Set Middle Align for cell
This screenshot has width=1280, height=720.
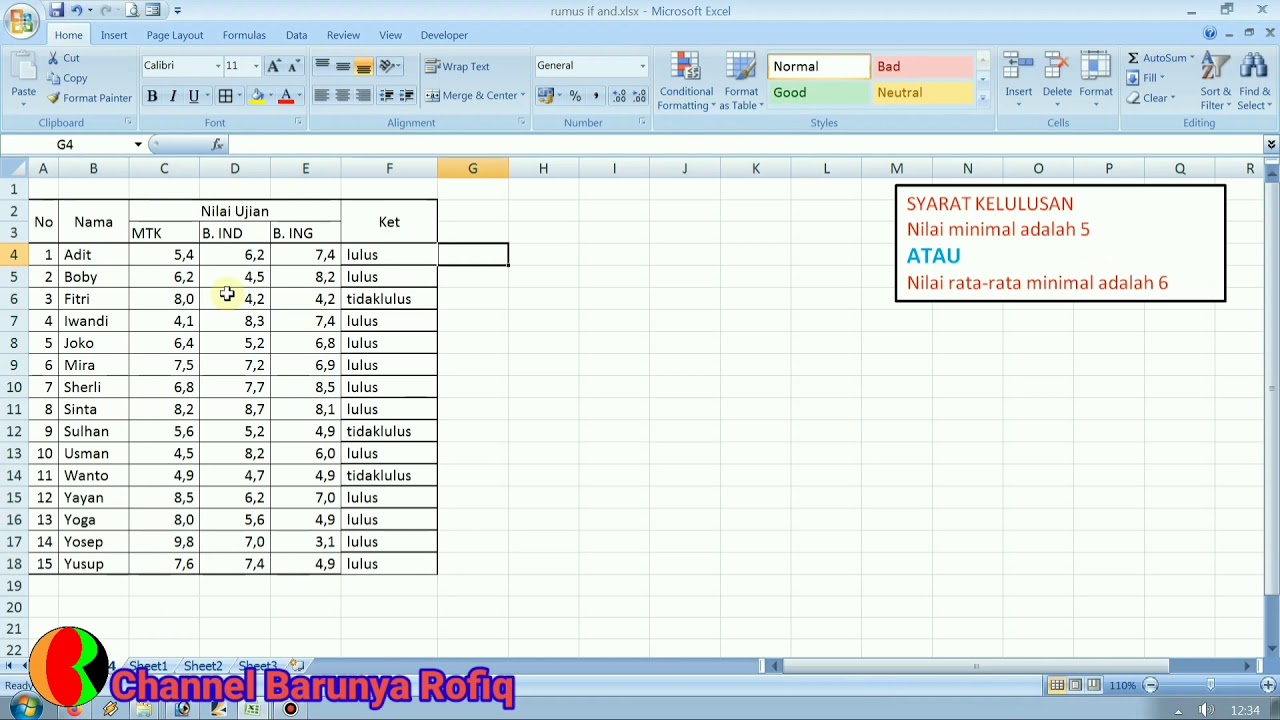click(343, 66)
